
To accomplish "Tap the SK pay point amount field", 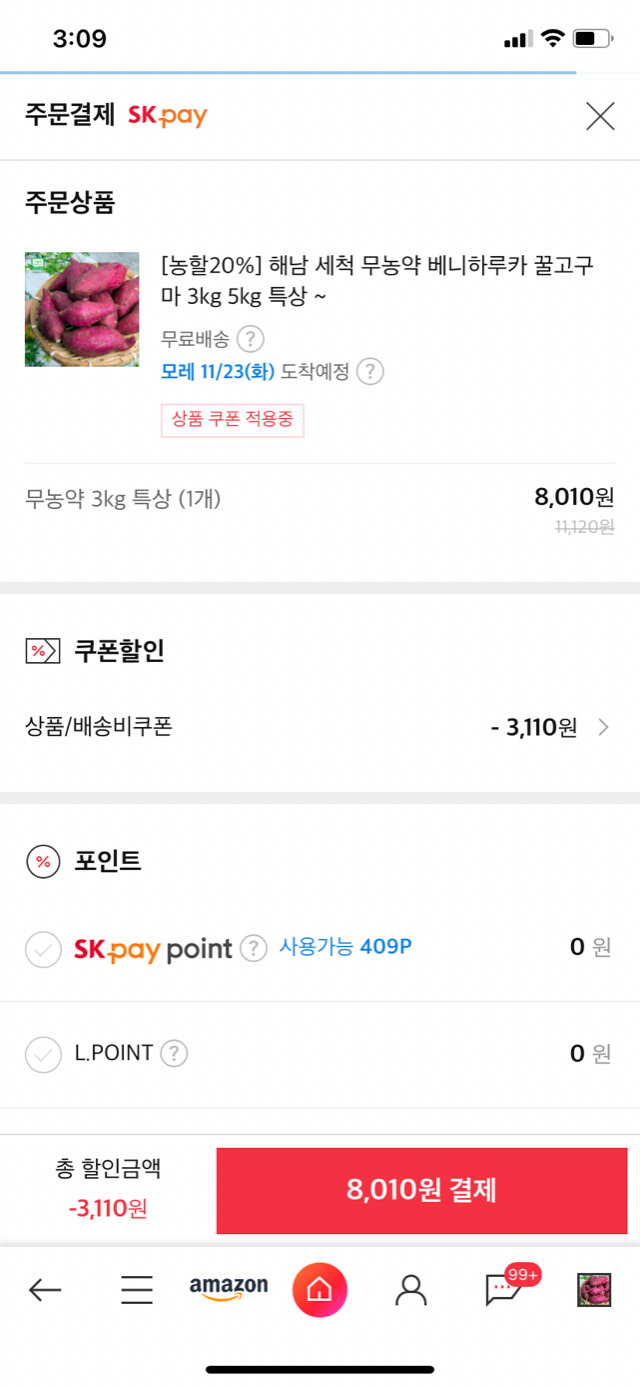I will [577, 947].
